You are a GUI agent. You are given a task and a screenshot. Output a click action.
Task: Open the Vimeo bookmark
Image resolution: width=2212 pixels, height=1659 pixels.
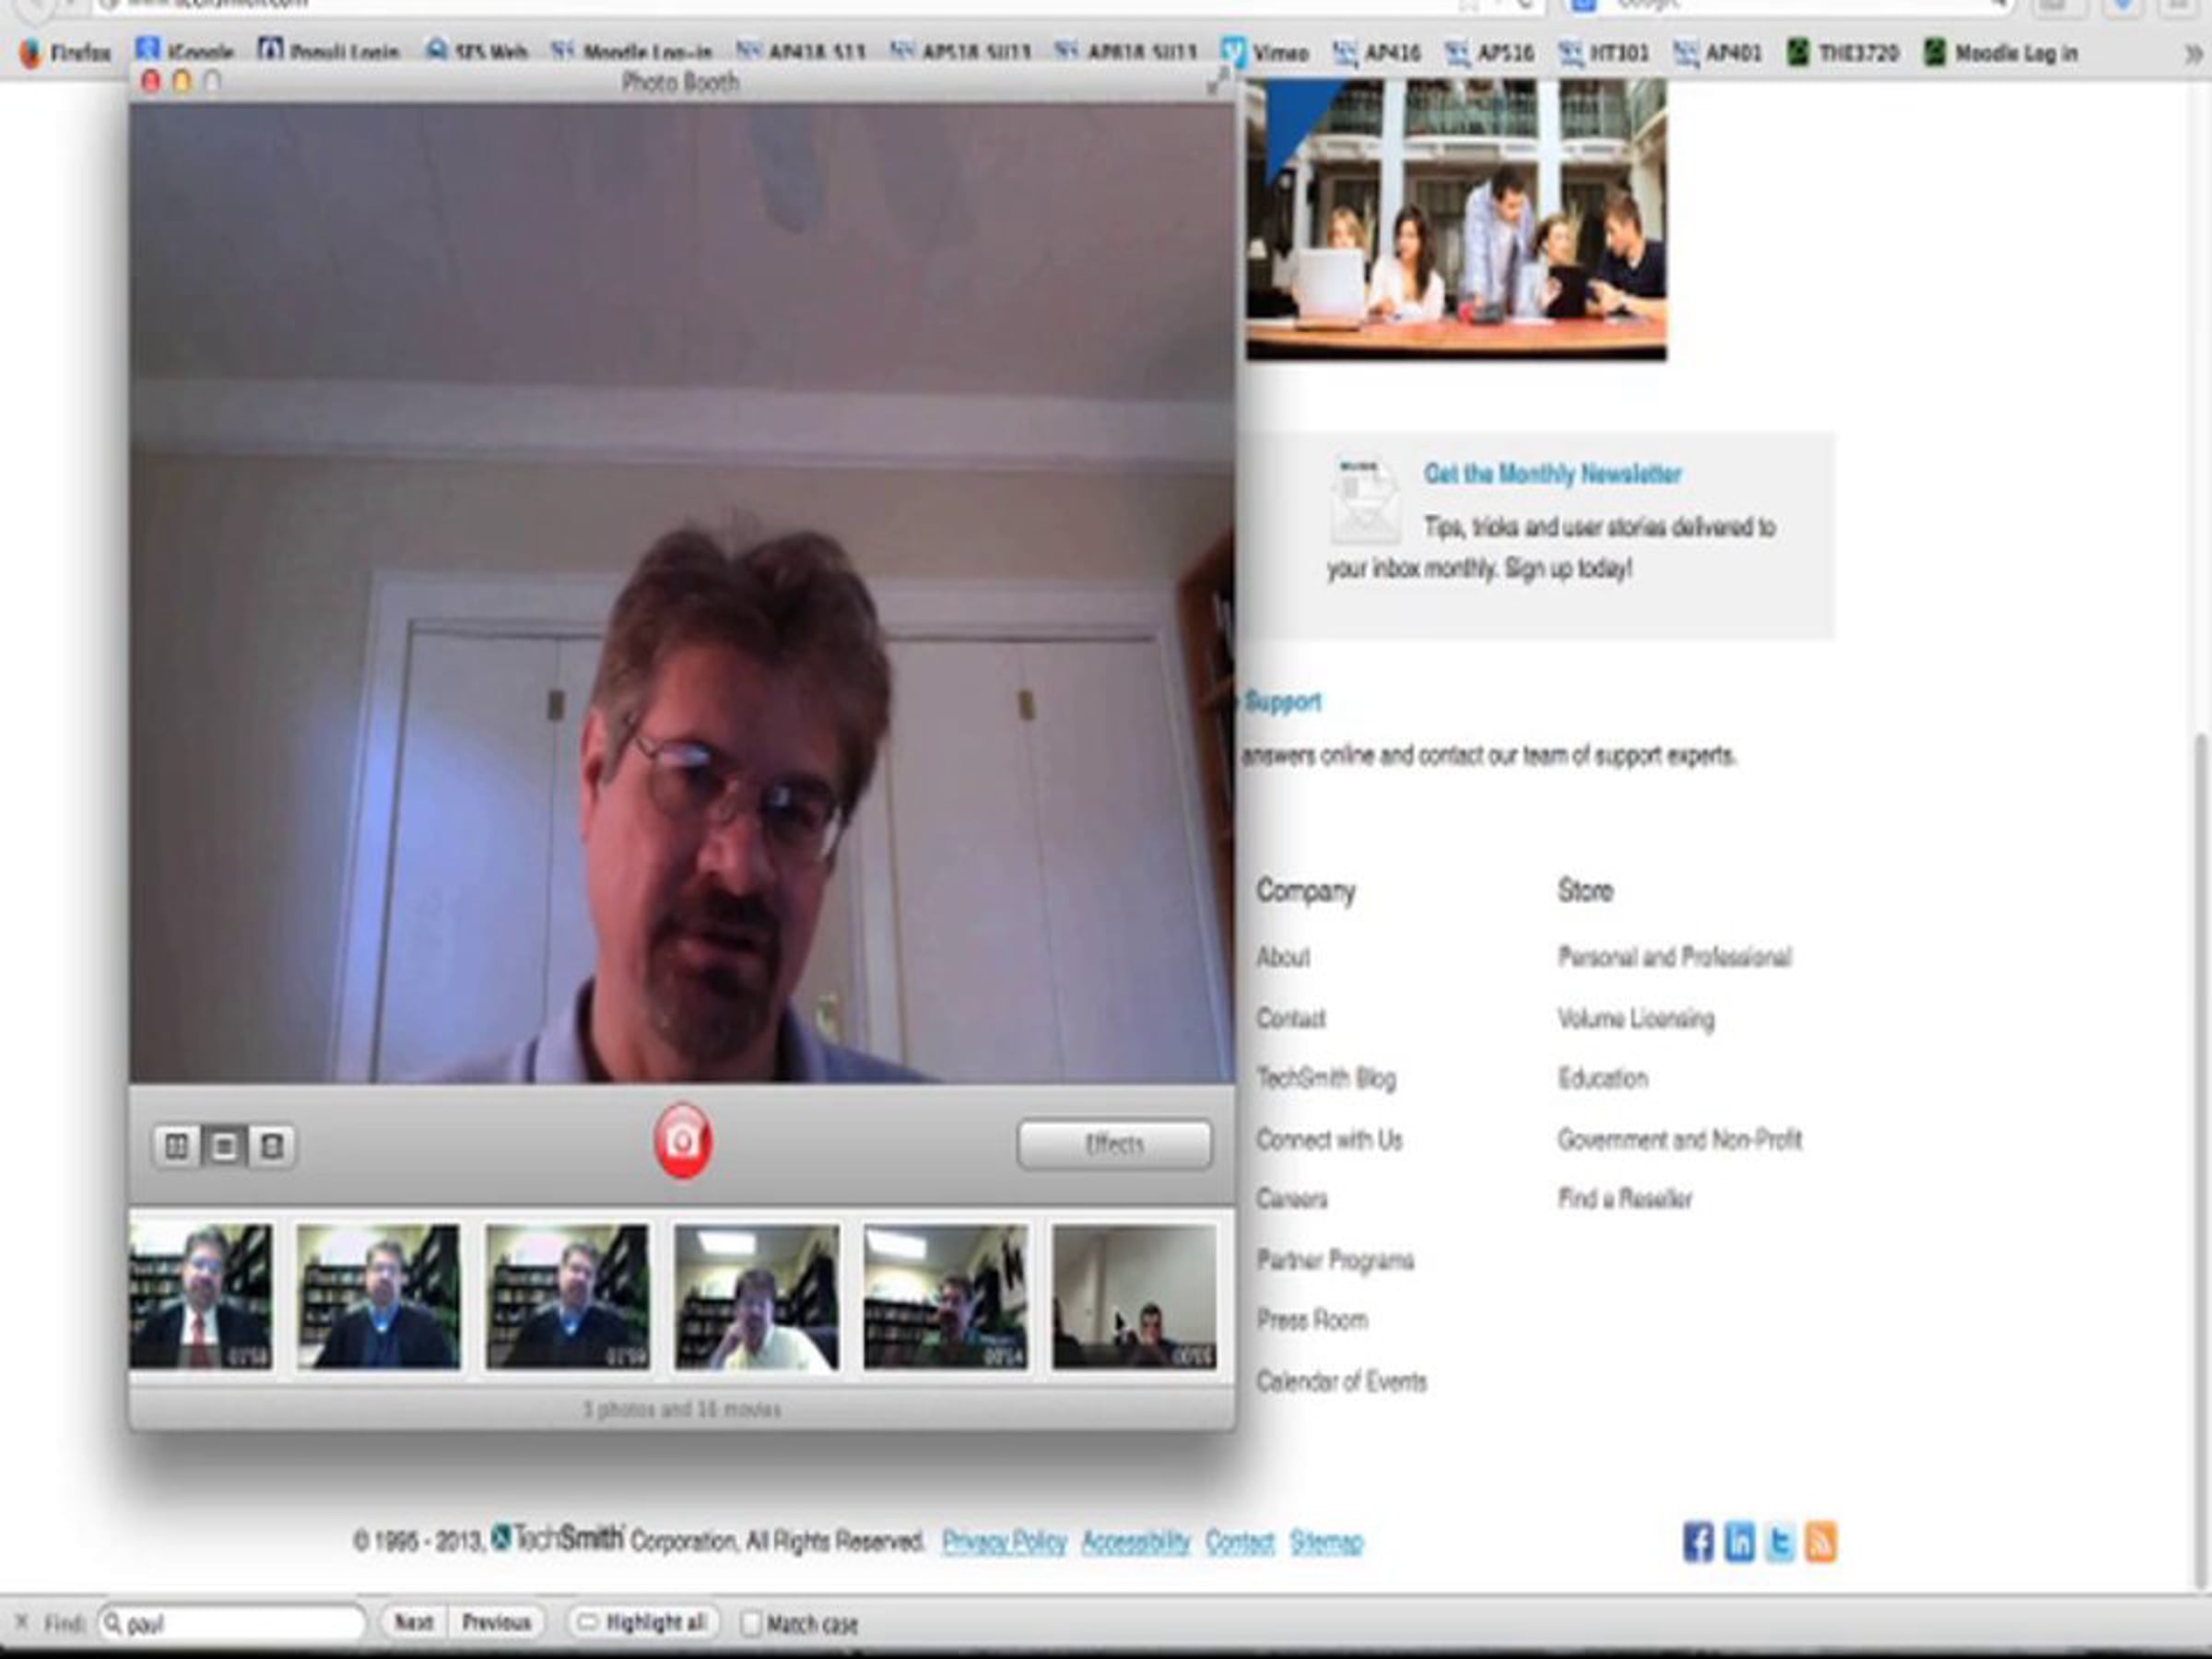[1266, 53]
